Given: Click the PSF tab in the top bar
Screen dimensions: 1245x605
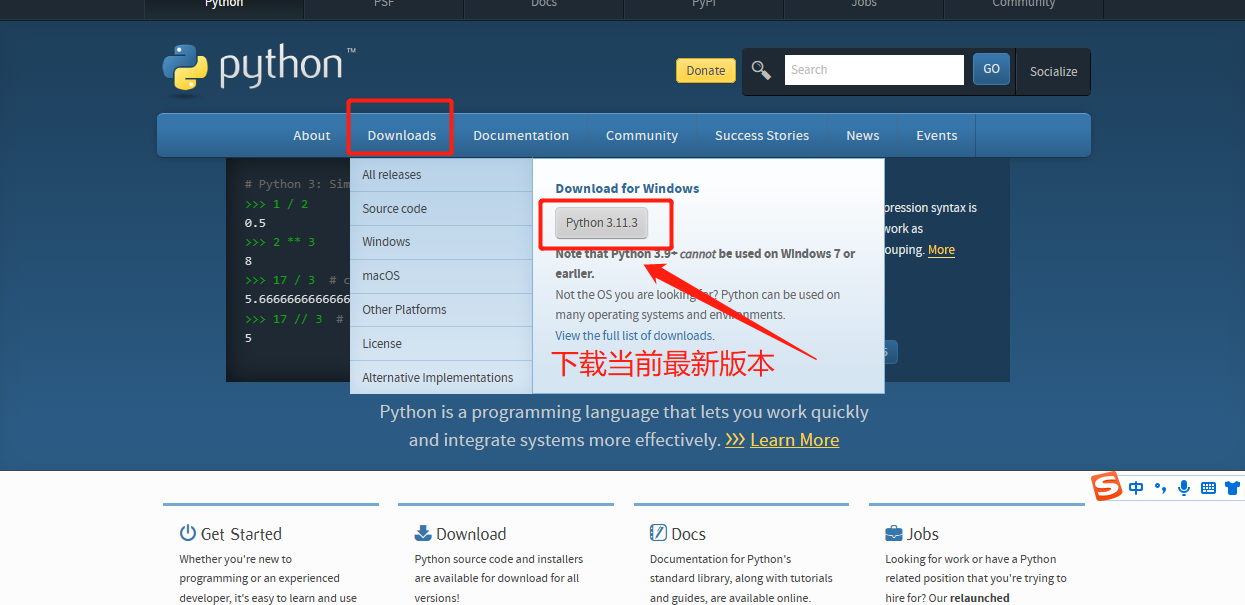Looking at the screenshot, I should point(384,5).
